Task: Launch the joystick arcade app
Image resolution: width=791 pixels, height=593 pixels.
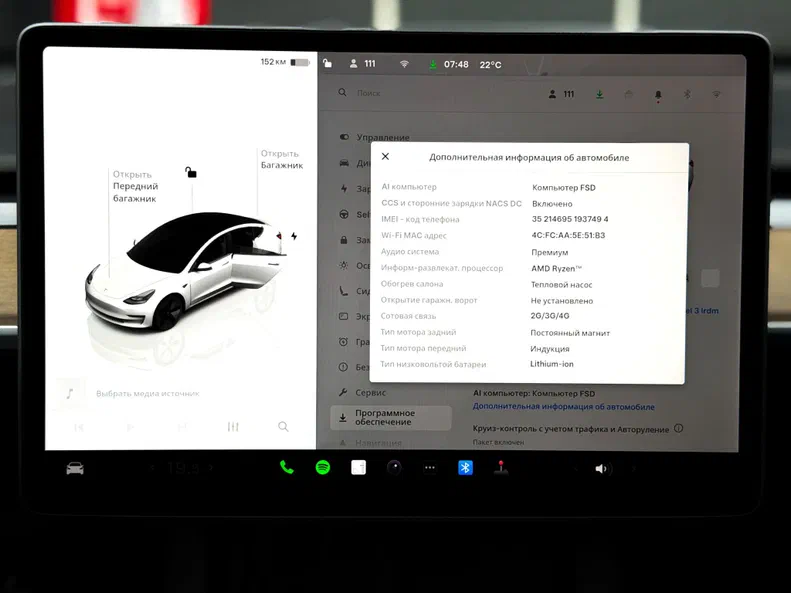Action: [x=501, y=467]
